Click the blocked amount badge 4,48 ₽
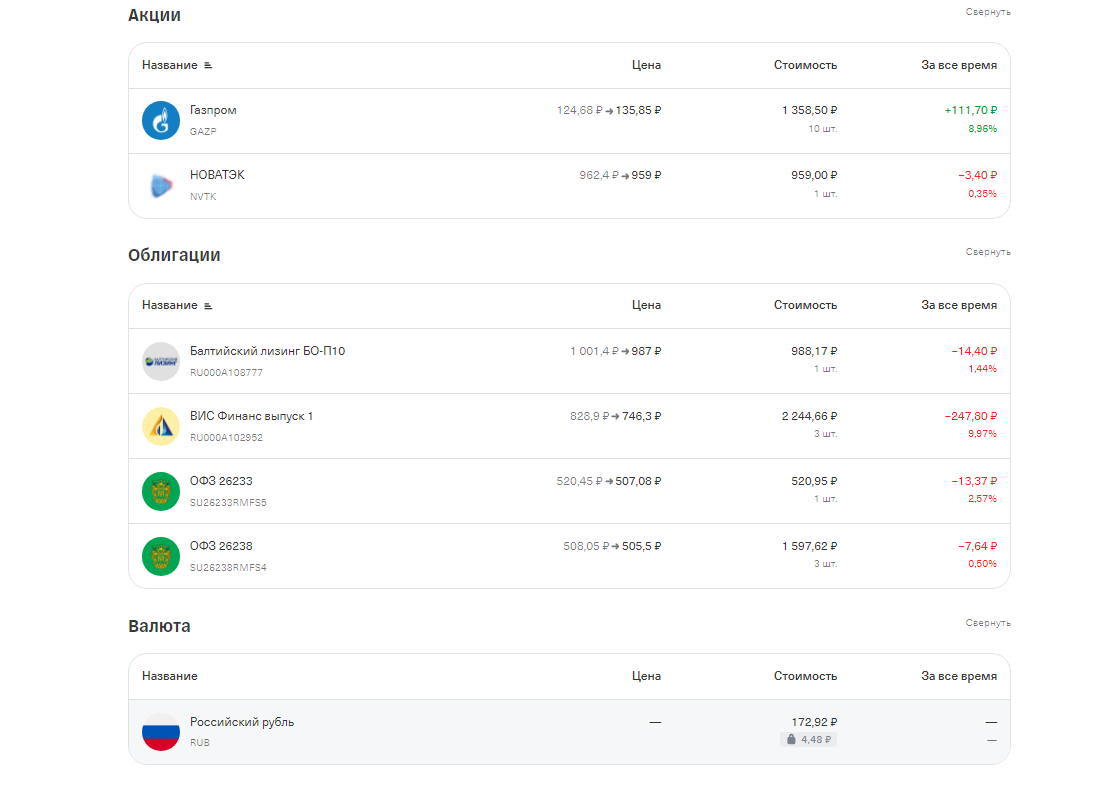Screen dimensions: 1112x812 (x=808, y=740)
